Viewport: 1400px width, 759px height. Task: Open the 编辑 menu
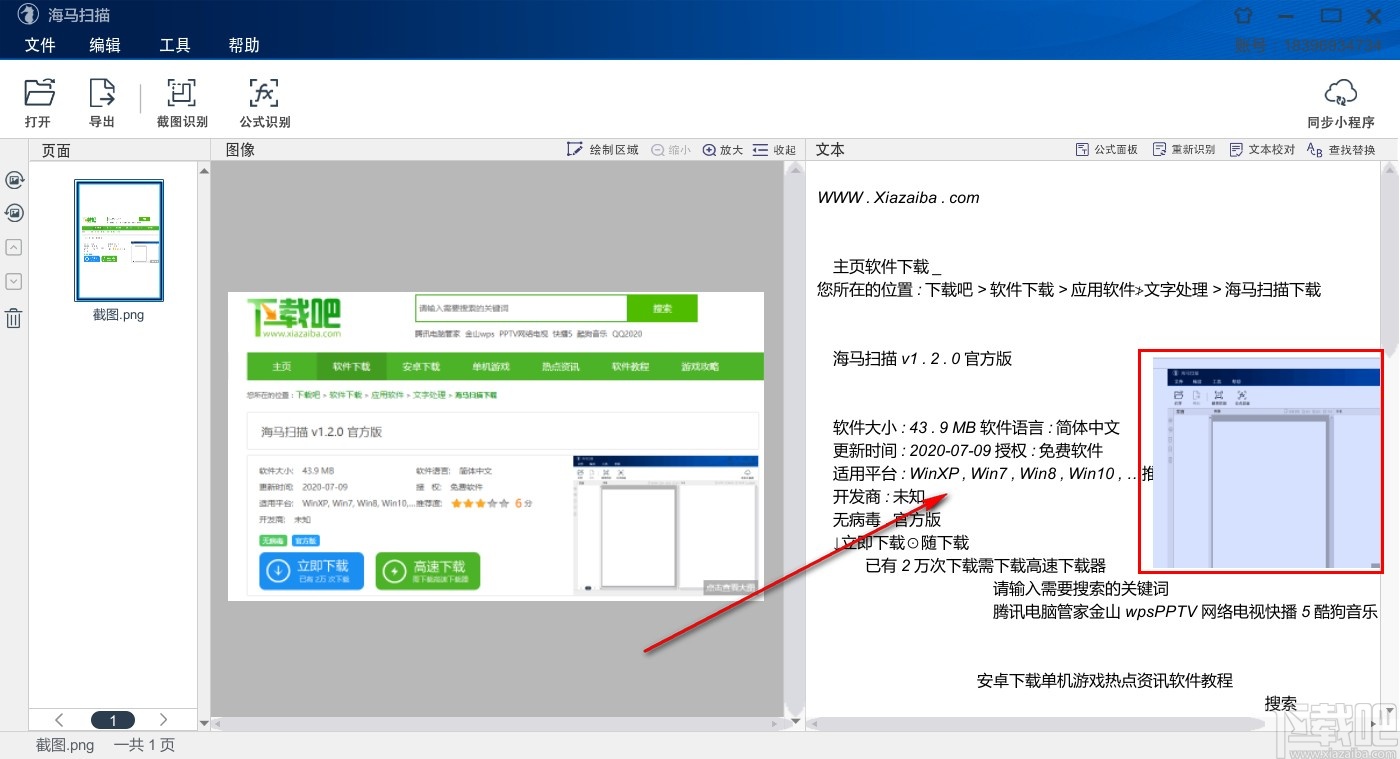[x=105, y=45]
